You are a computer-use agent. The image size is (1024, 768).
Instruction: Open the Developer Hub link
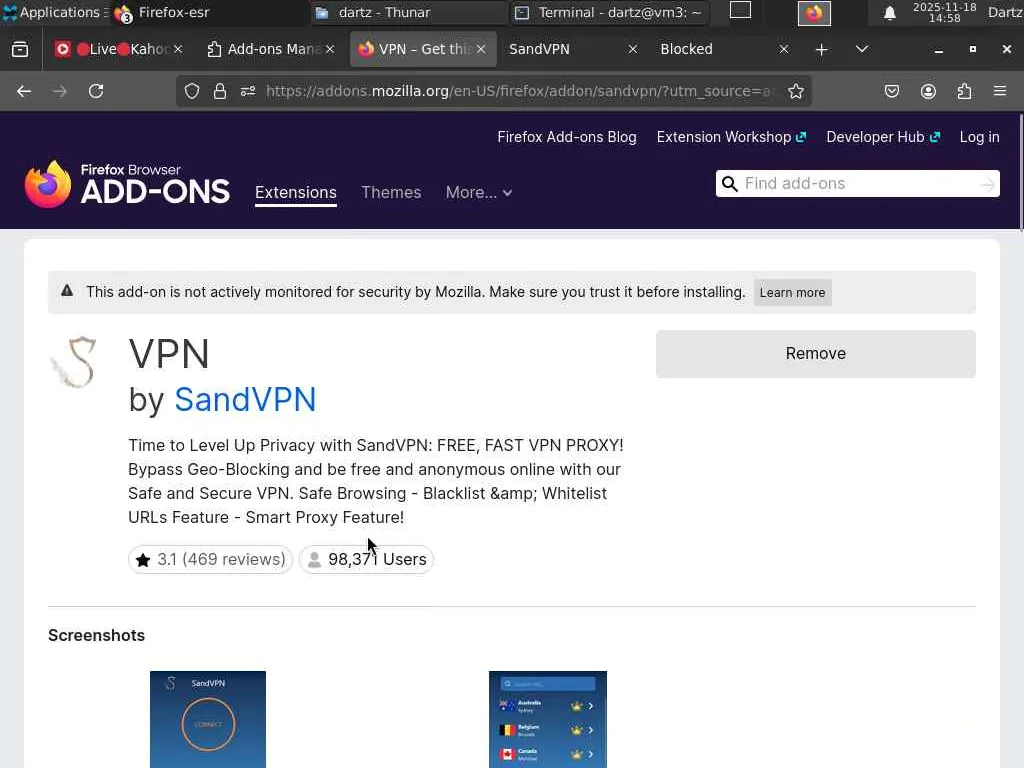point(883,137)
